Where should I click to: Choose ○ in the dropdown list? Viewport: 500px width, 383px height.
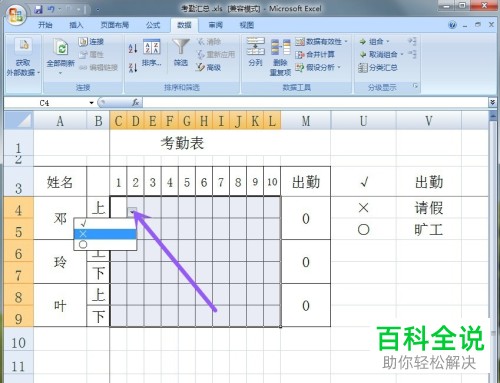[105, 244]
